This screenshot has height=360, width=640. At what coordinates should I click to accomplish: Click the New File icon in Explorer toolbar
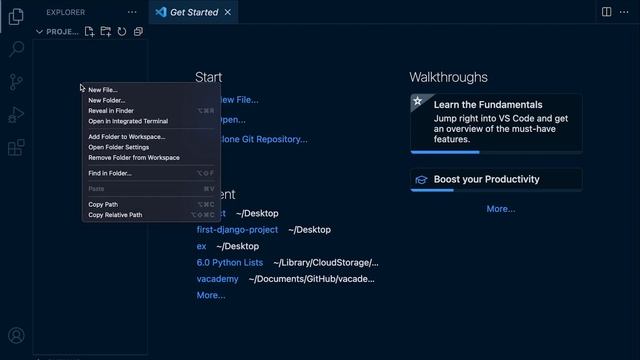point(89,31)
